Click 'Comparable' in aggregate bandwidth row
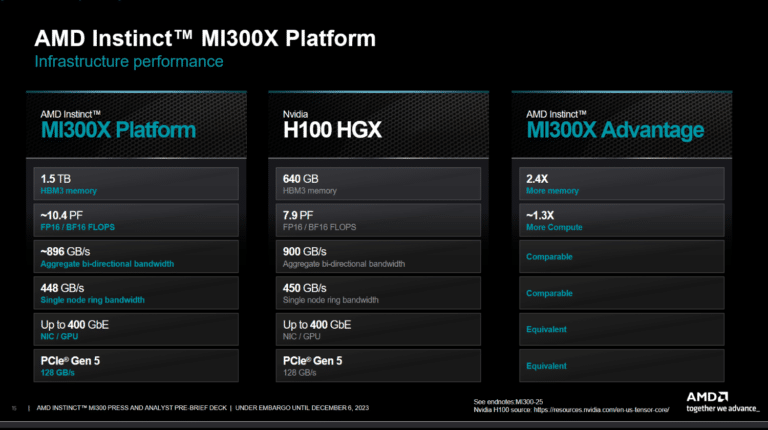Image resolution: width=768 pixels, height=430 pixels. tap(549, 257)
